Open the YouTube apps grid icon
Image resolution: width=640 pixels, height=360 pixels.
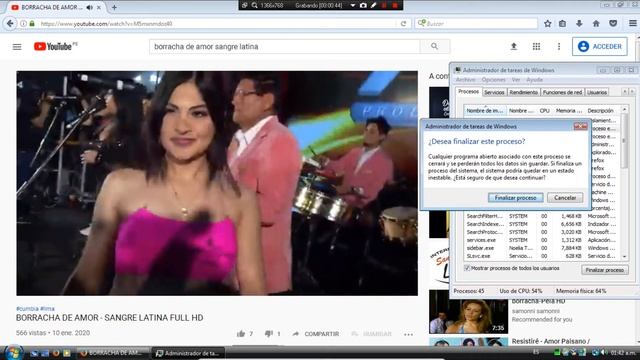pyautogui.click(x=536, y=47)
